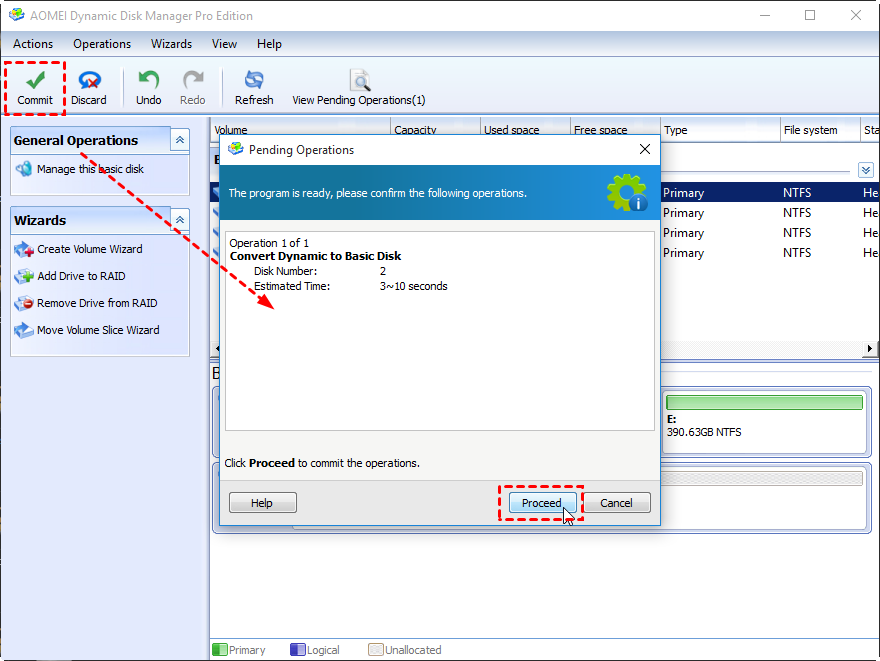Launch Move Volume Slice Wizard
The image size is (880, 661).
pos(87,330)
